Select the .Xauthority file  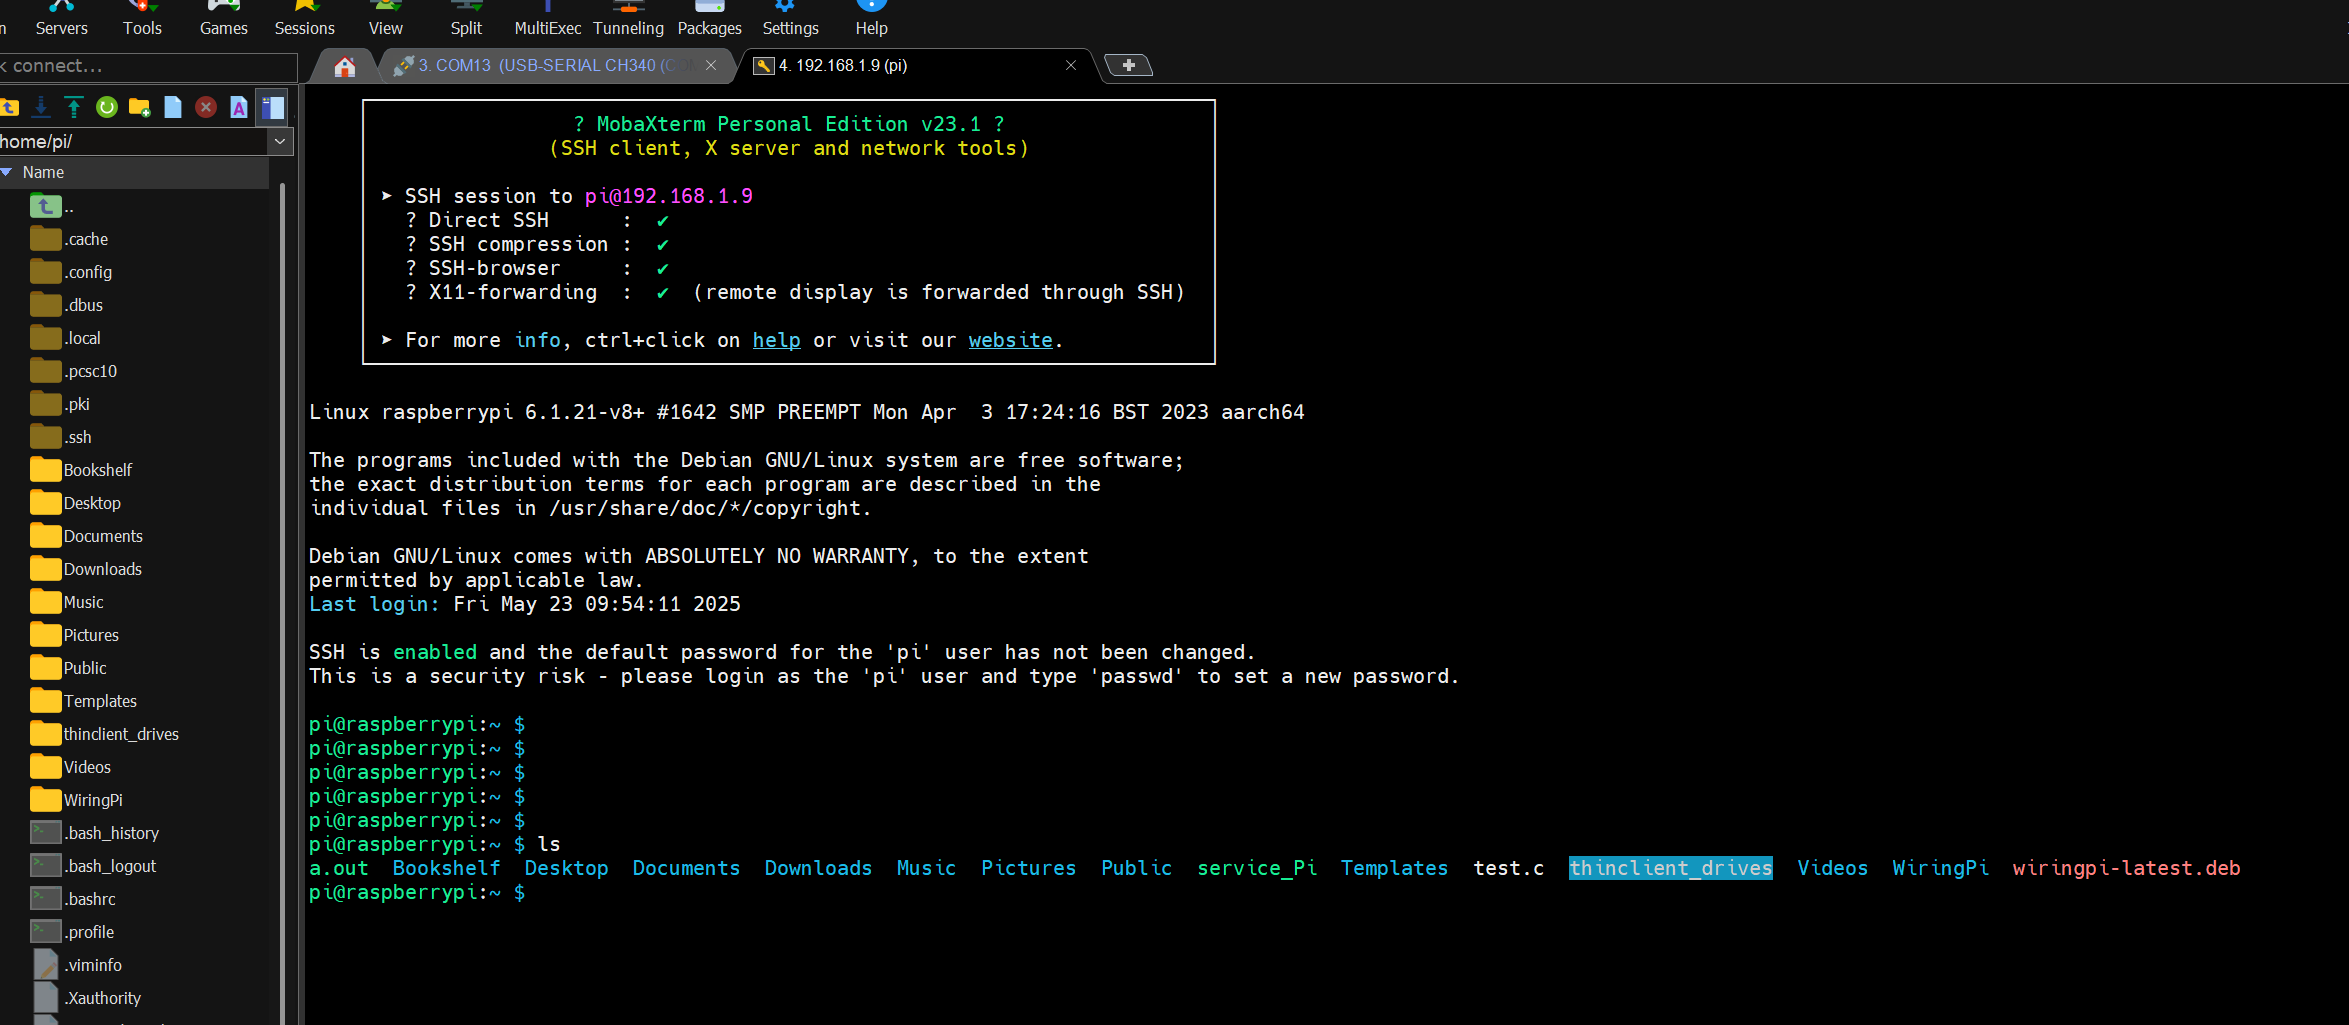[x=86, y=998]
